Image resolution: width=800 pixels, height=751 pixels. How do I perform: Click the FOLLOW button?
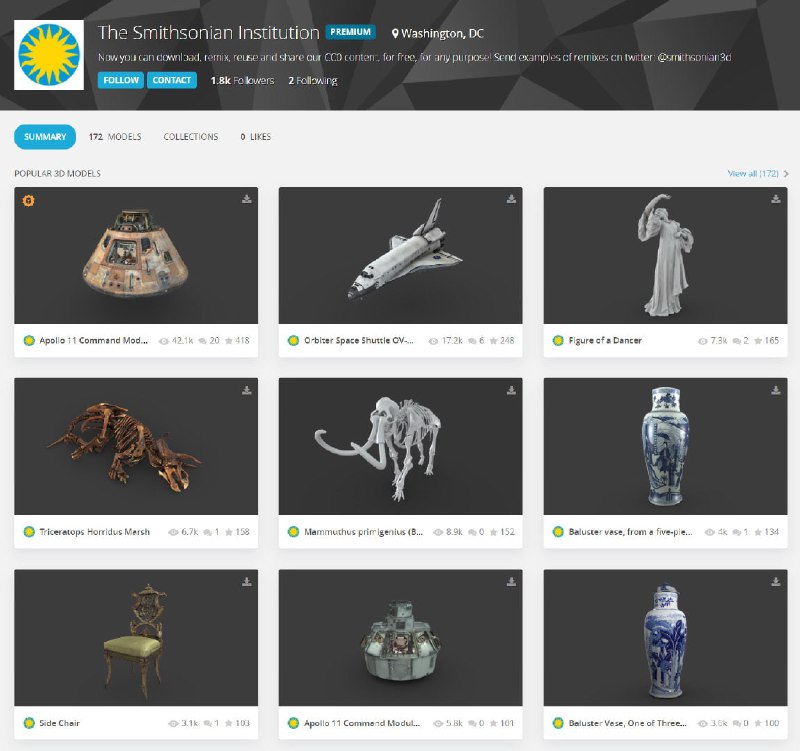click(119, 80)
